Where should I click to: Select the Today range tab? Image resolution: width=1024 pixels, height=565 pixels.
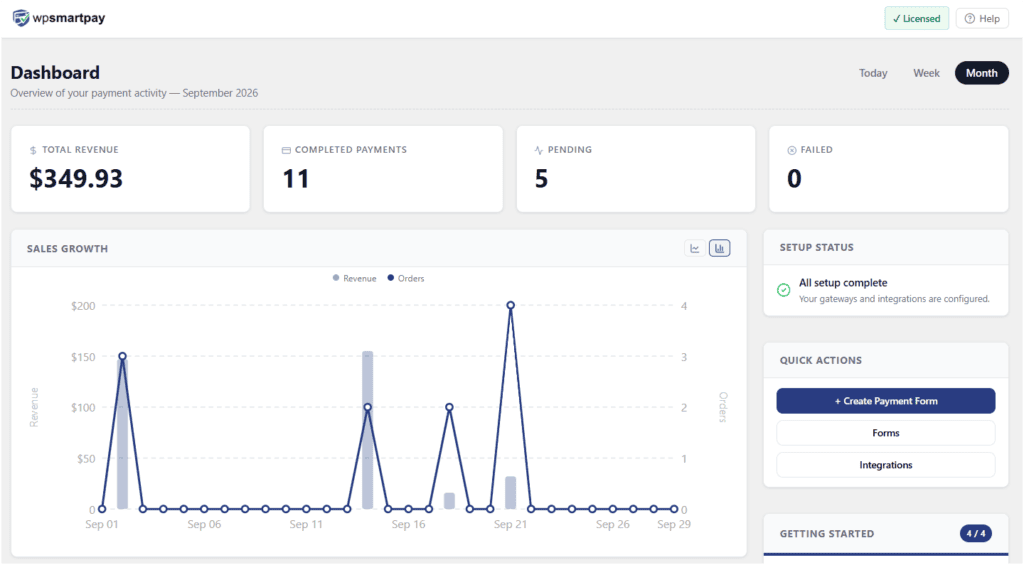click(873, 73)
